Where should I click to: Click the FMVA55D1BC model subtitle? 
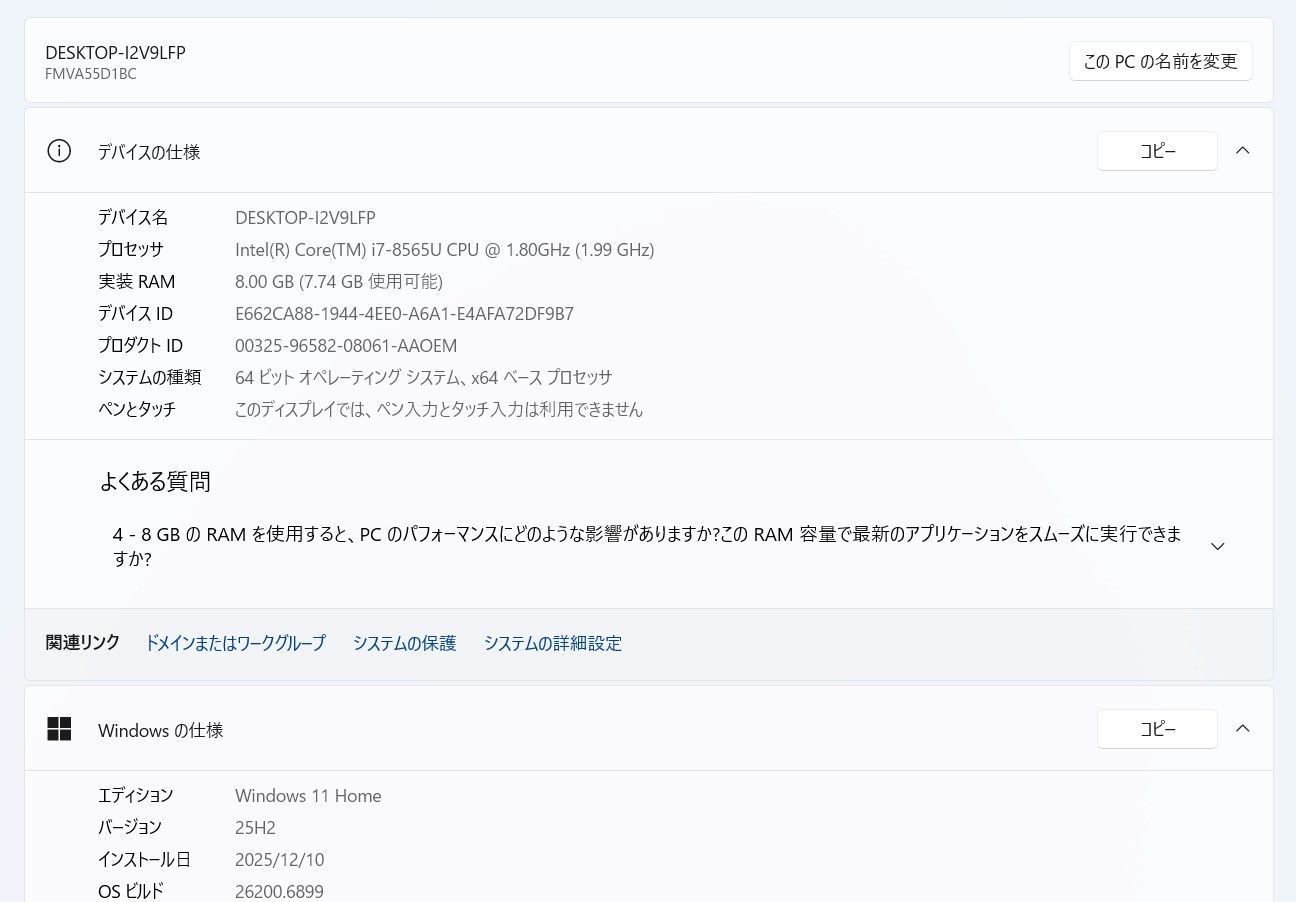point(91,73)
